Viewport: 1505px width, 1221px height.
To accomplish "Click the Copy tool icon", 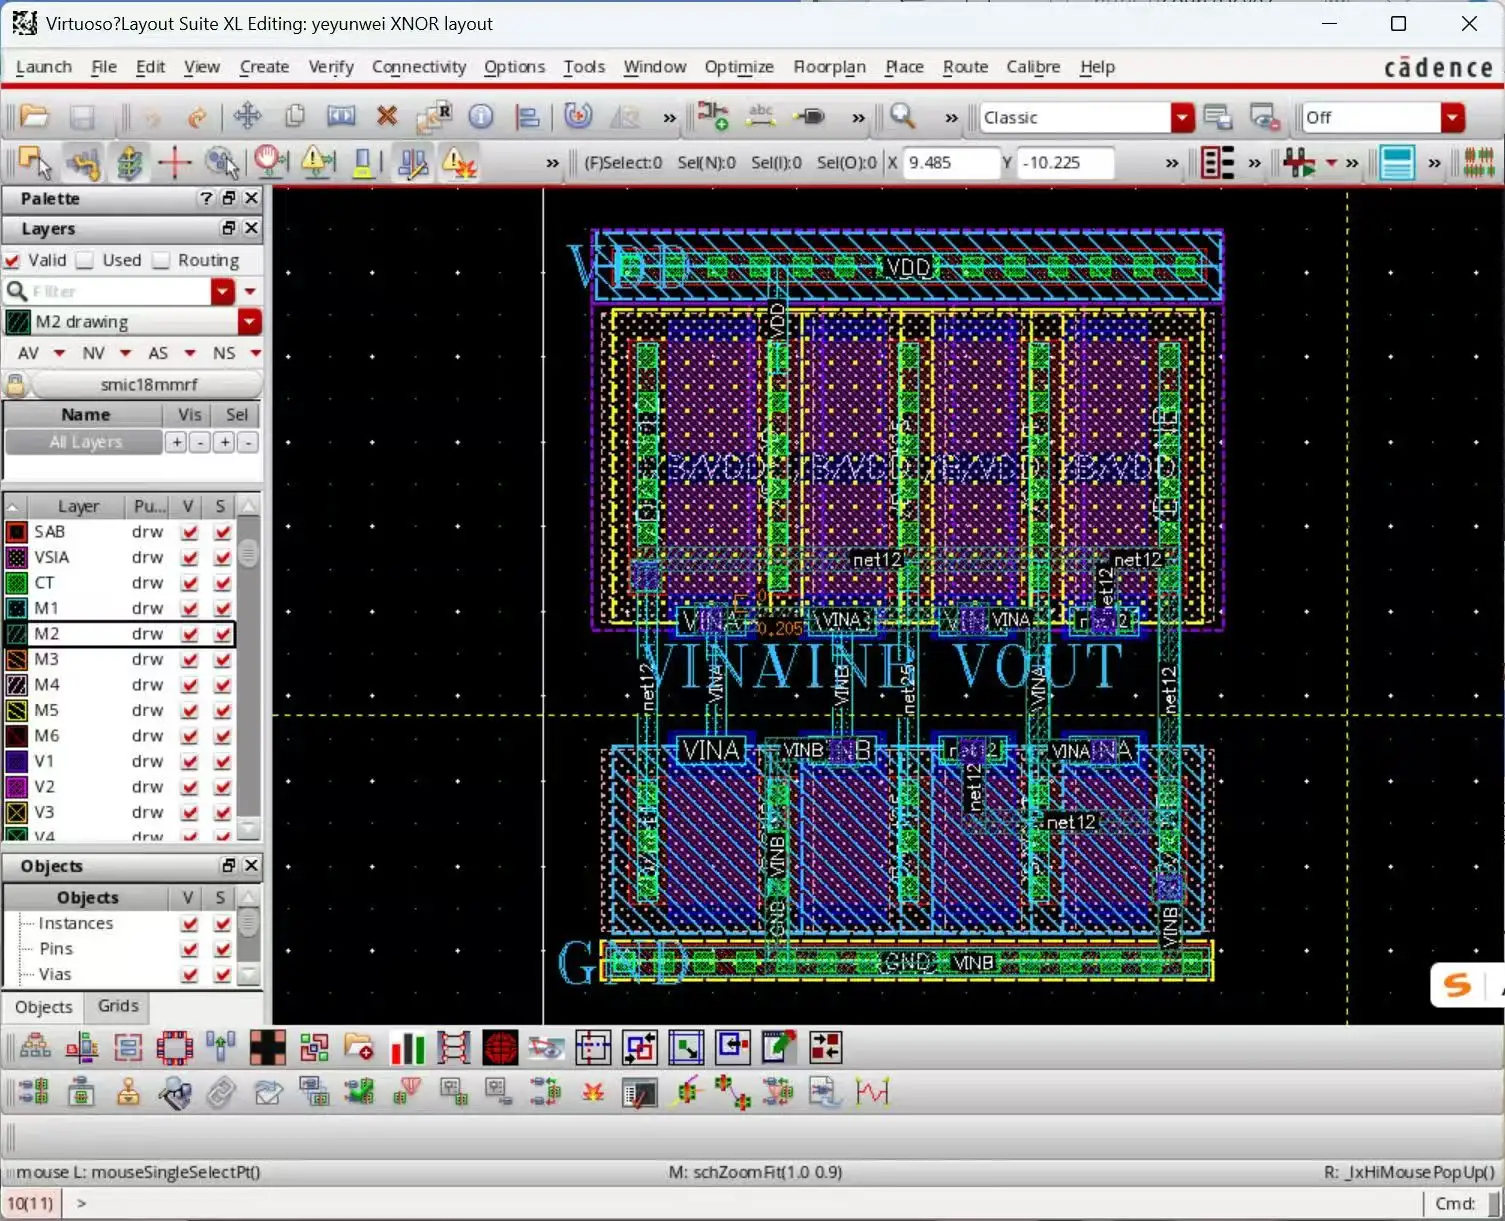I will [x=294, y=116].
